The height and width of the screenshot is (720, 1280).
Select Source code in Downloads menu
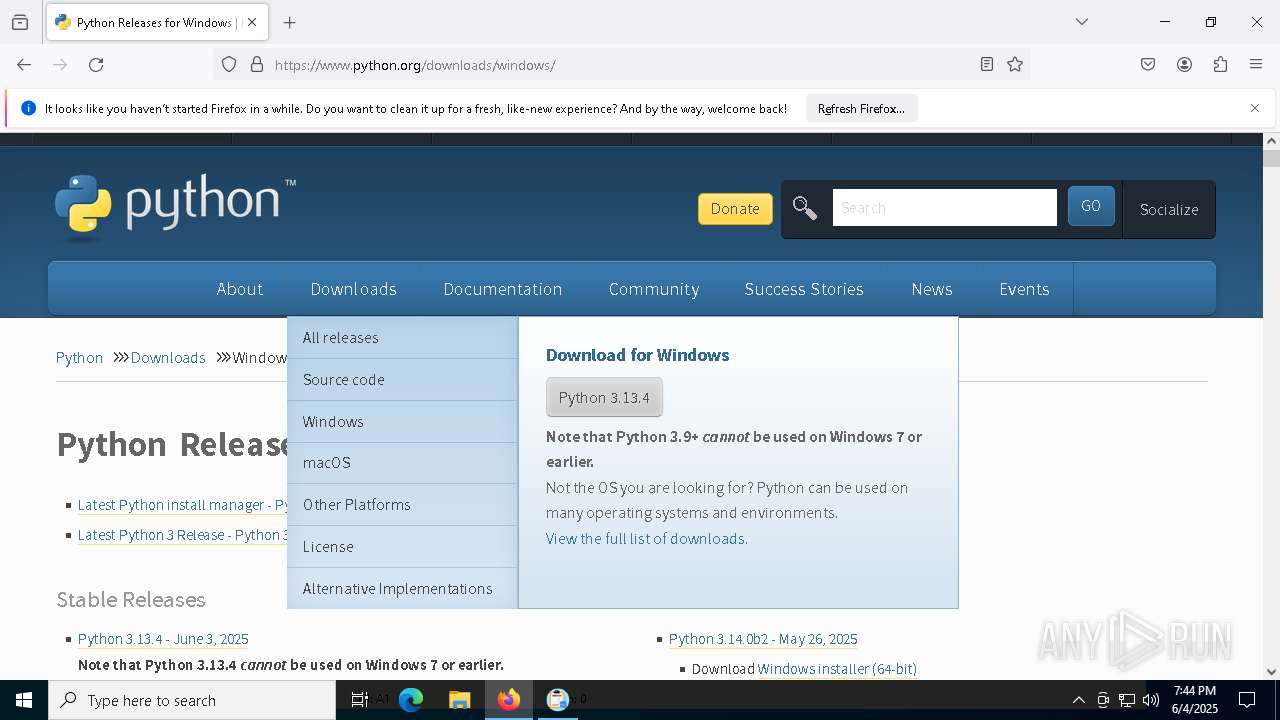coord(402,380)
